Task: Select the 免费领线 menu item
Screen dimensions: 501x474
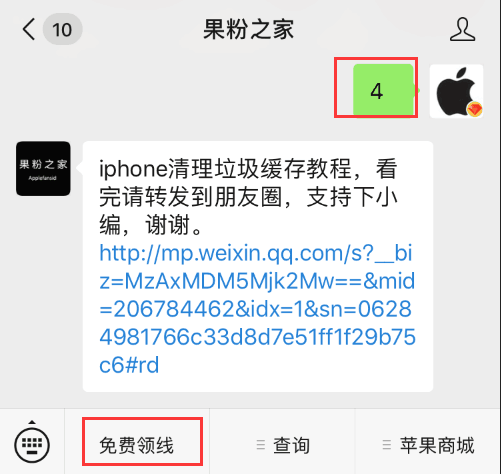Action: pos(137,445)
